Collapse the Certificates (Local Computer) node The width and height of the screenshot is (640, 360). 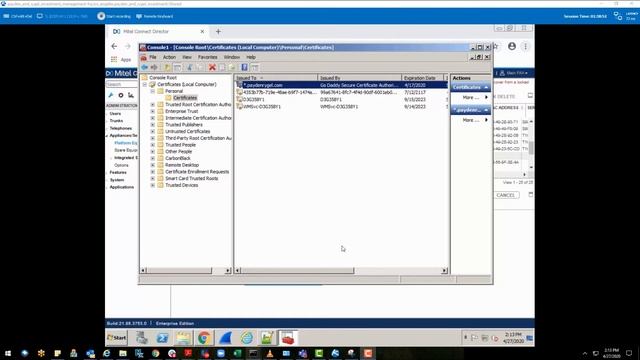[x=144, y=84]
